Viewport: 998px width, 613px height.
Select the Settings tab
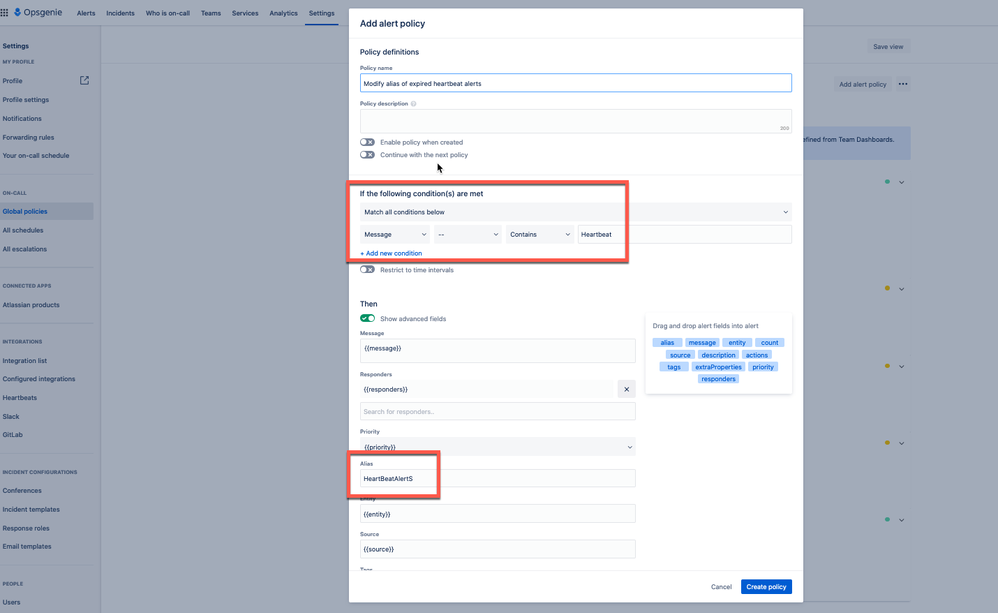point(321,13)
